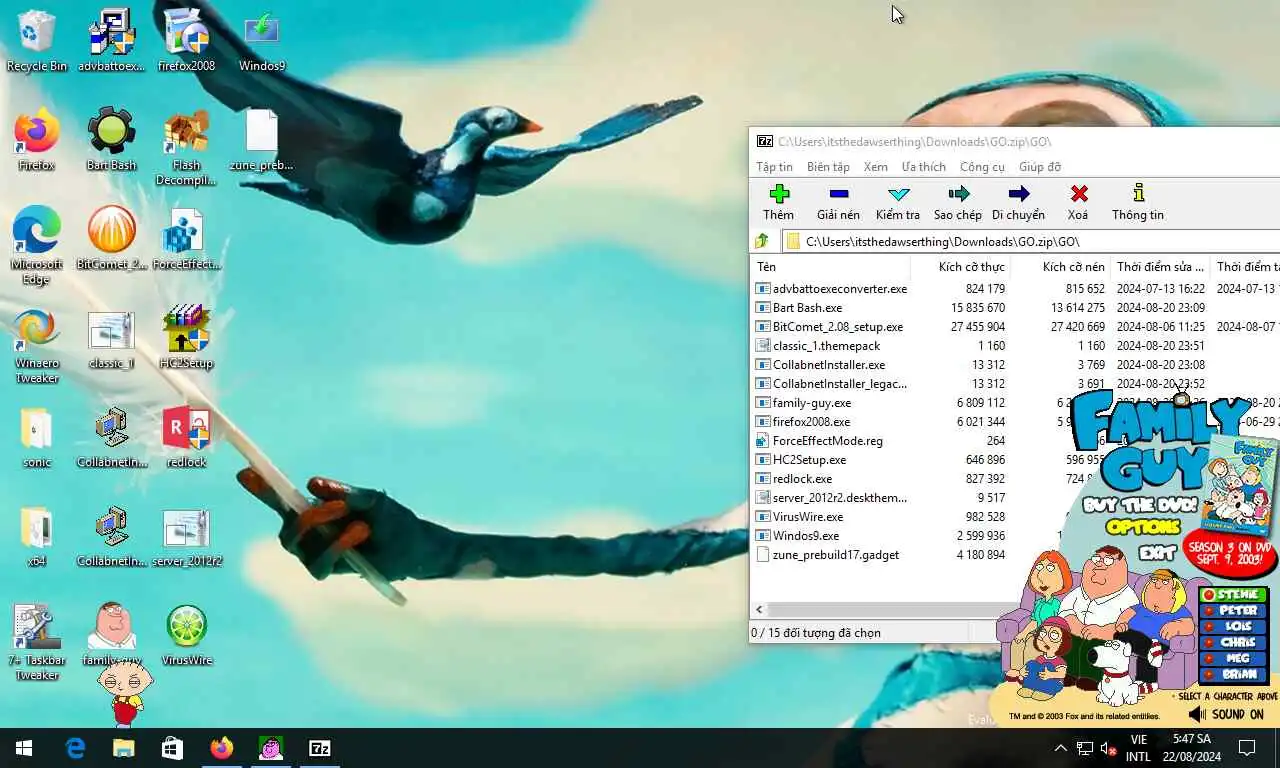Sort by Kích cỡ nén column header
The image size is (1280, 768).
coord(1060,267)
